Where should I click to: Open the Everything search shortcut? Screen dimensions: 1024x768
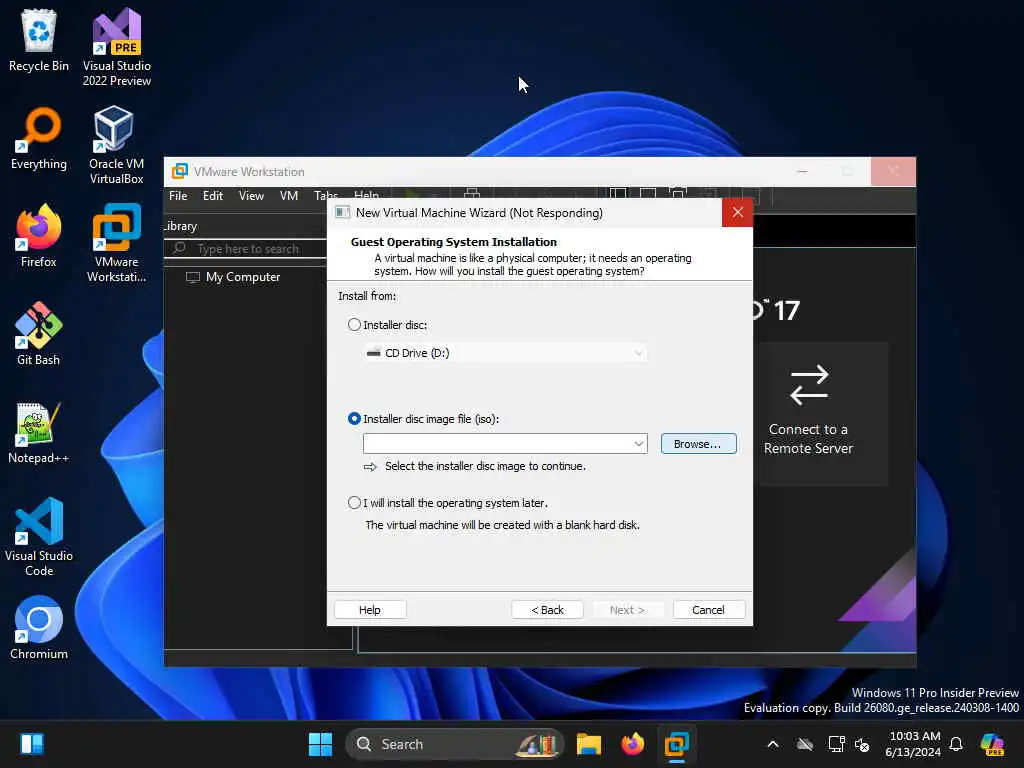(x=39, y=138)
